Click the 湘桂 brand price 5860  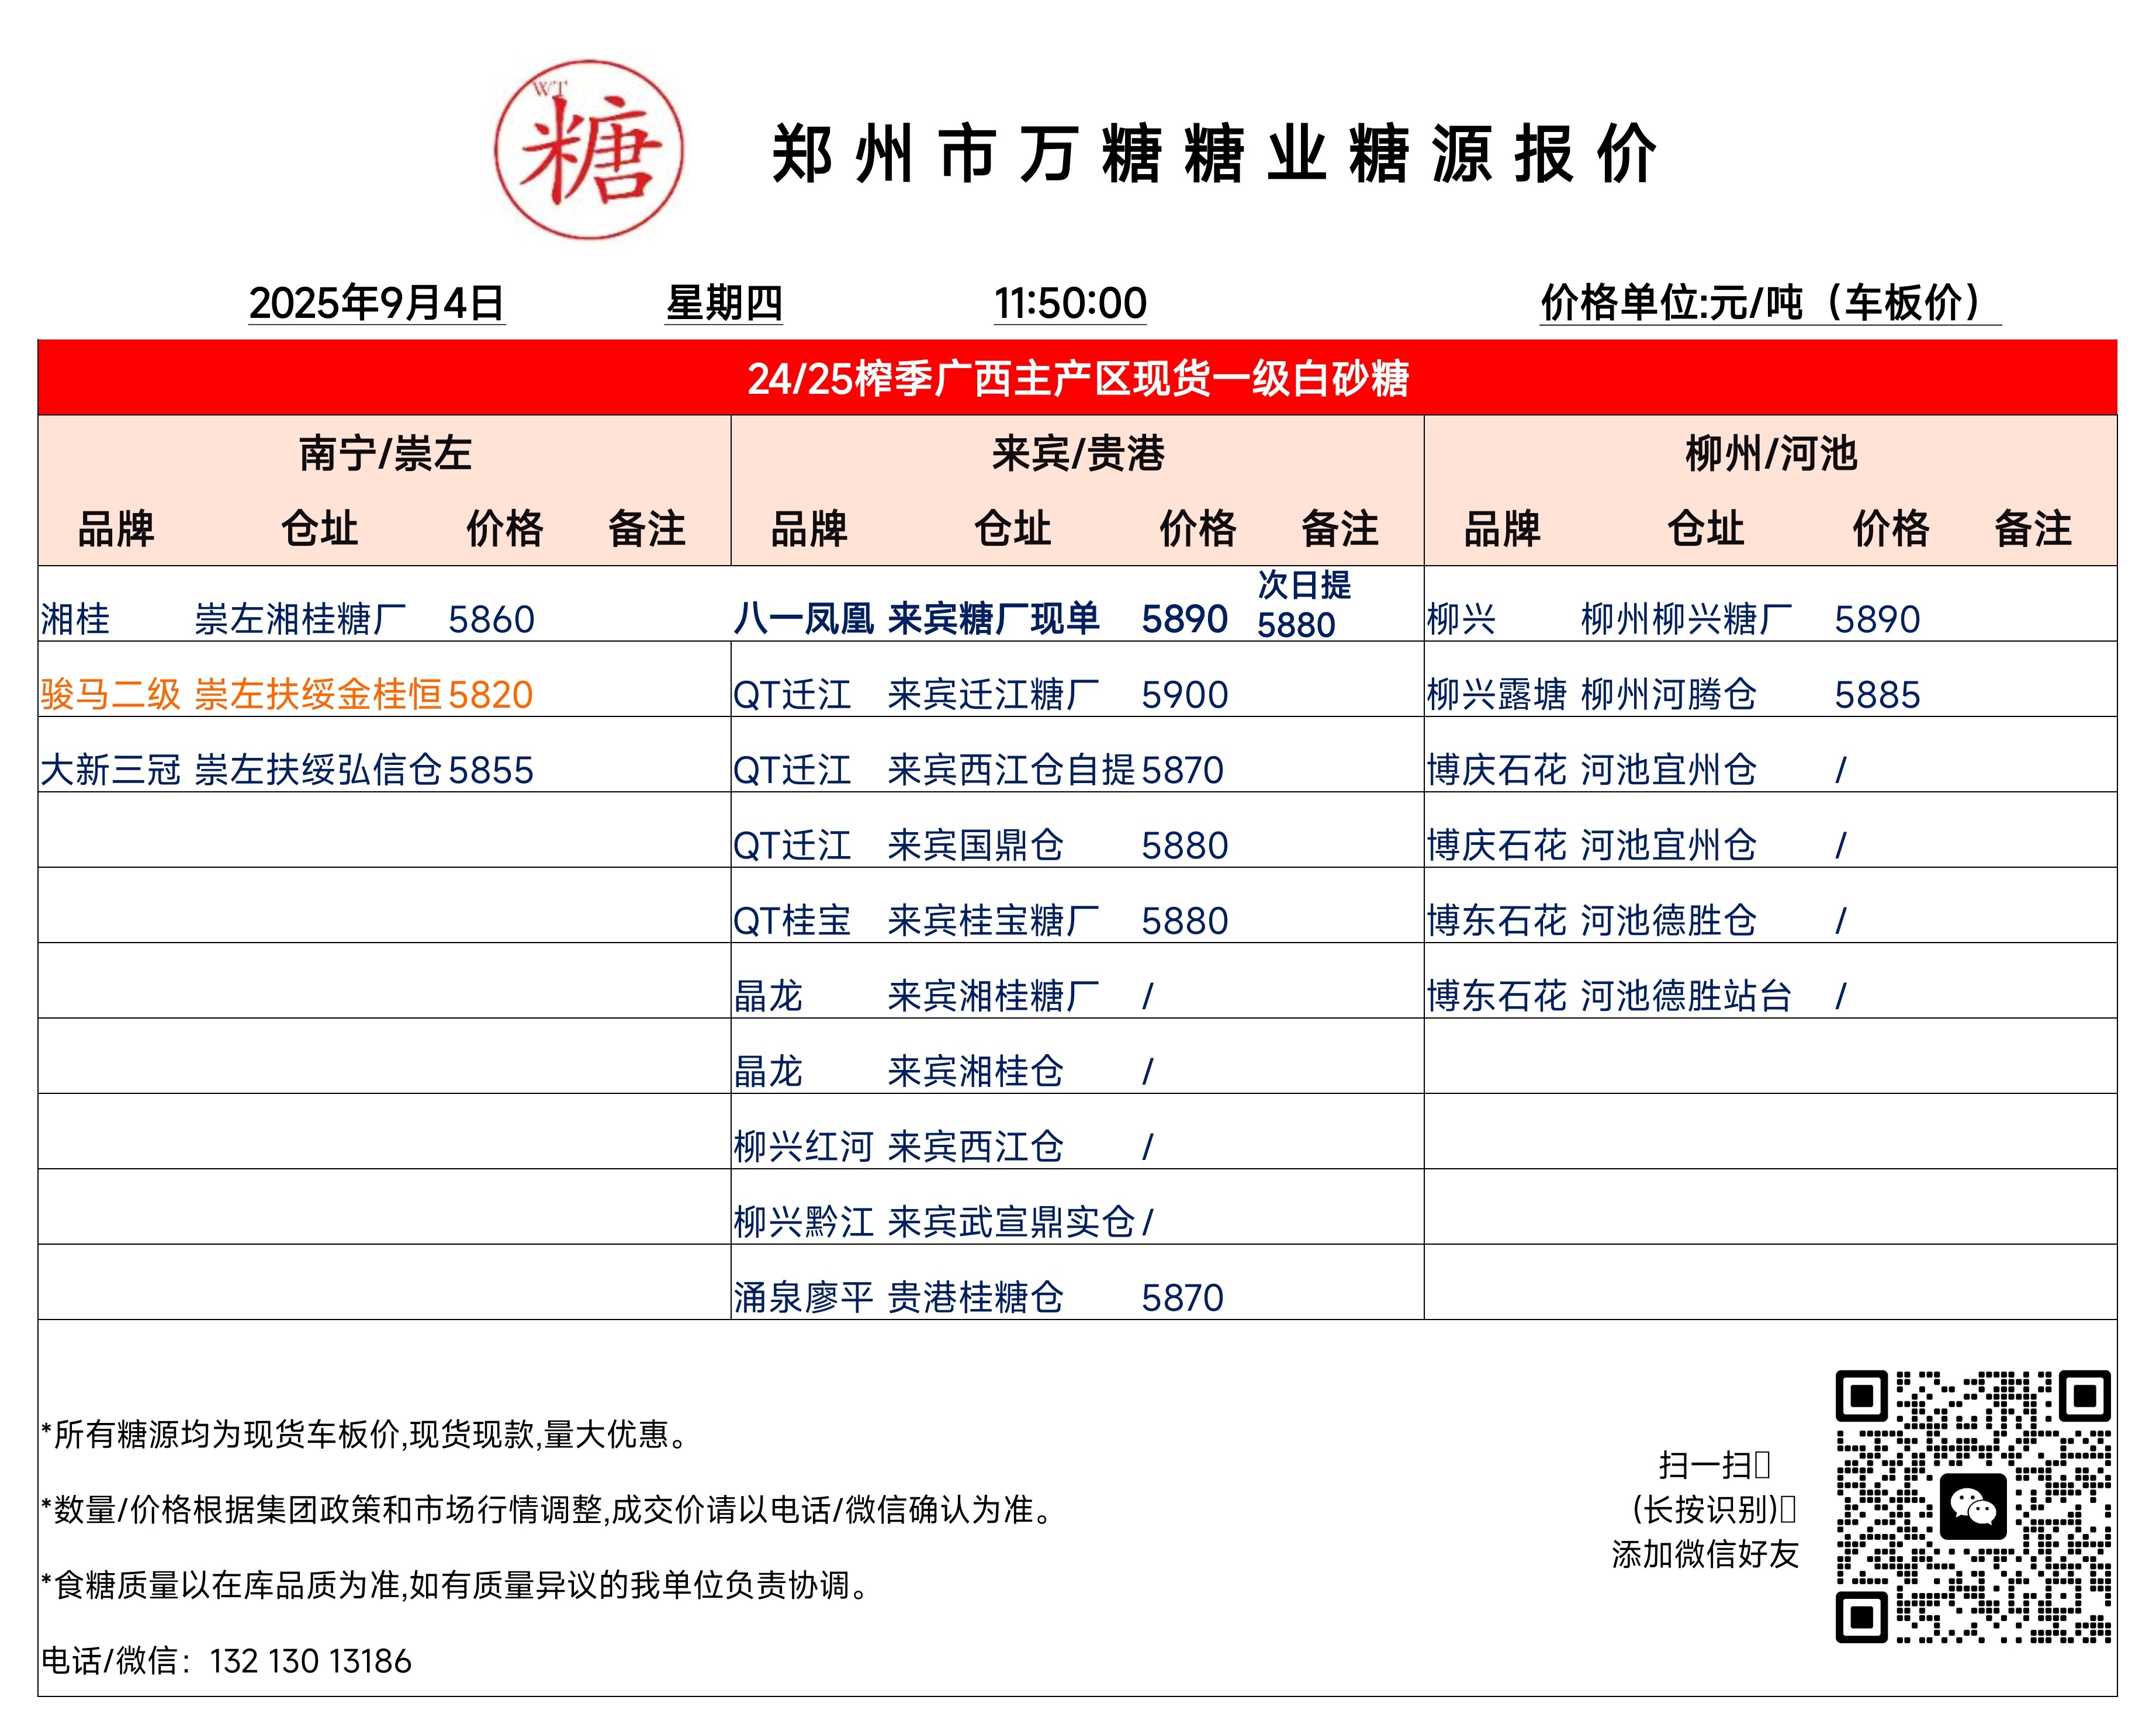click(x=491, y=620)
